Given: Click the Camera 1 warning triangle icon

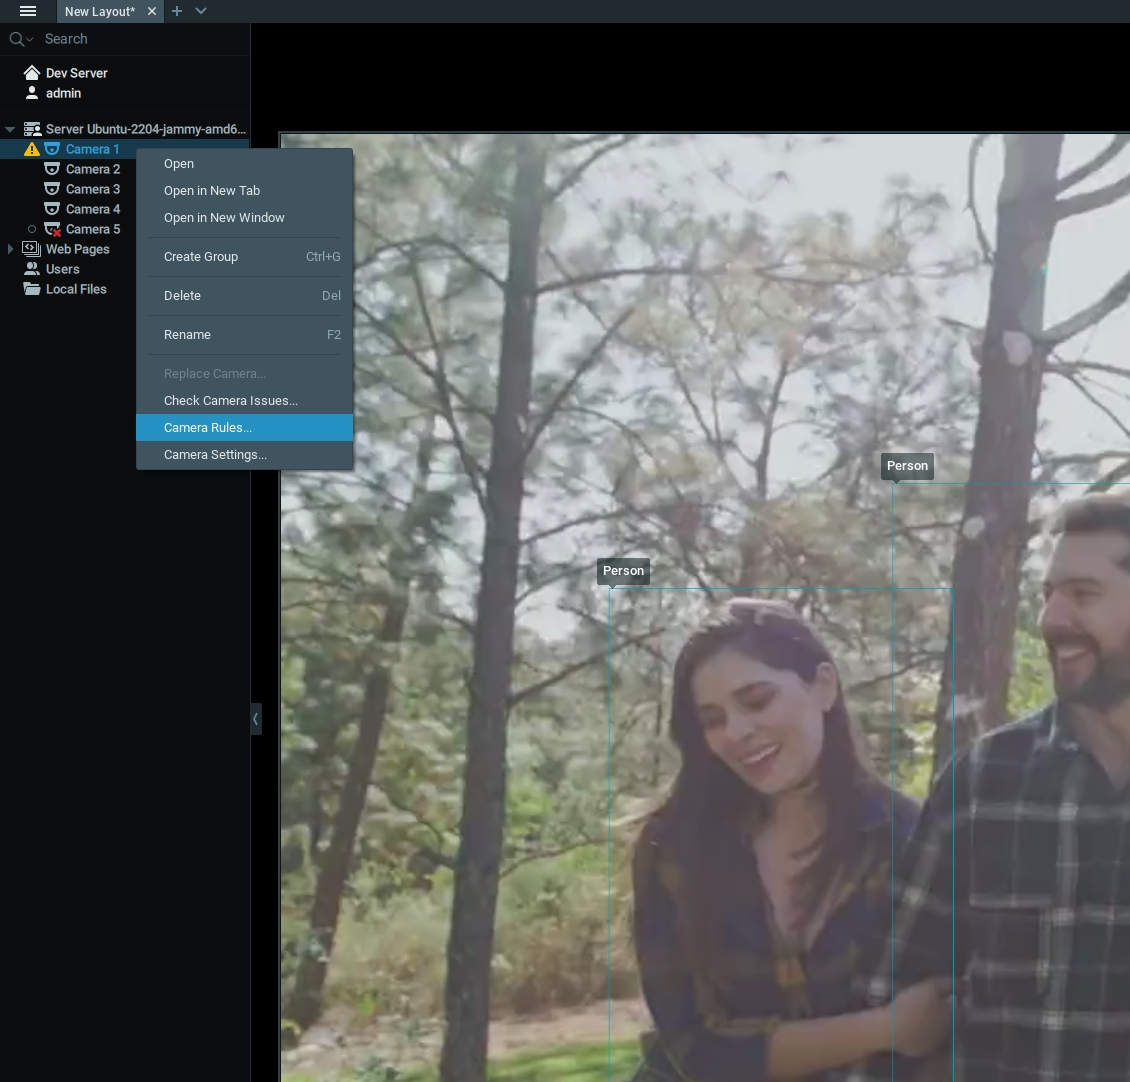Looking at the screenshot, I should coord(32,149).
